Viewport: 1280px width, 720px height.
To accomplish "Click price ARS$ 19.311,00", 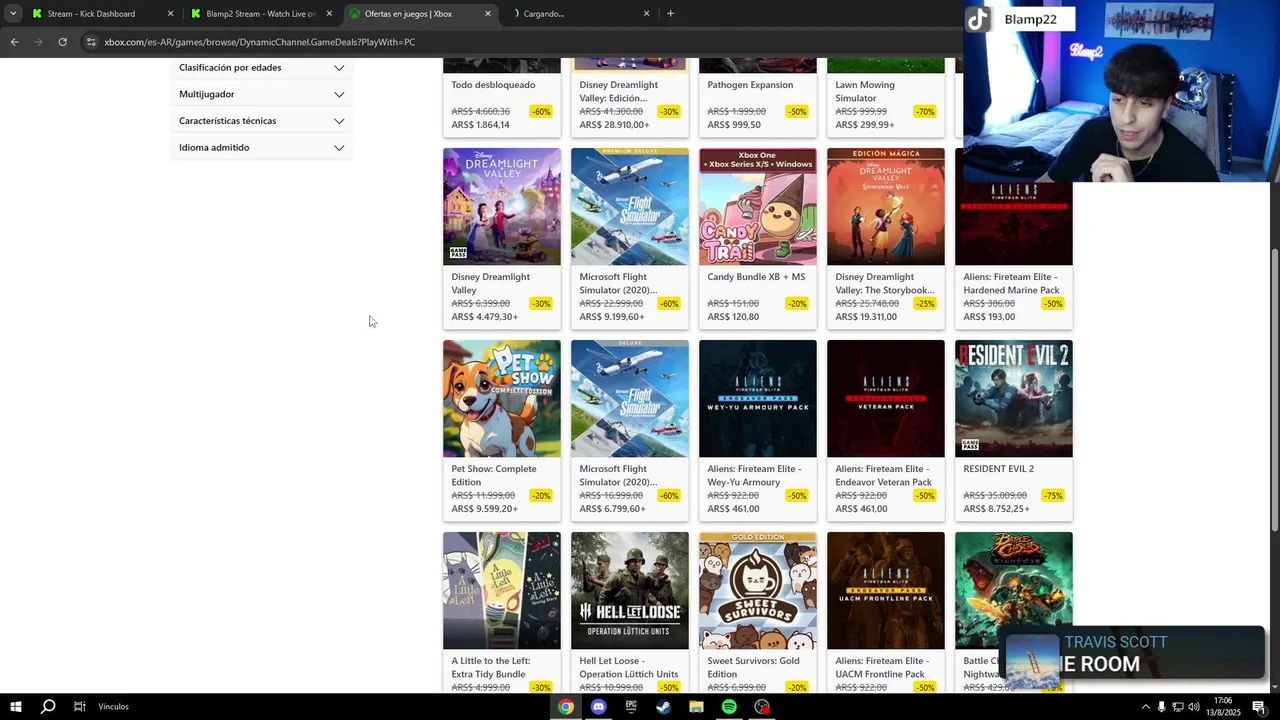I will coord(866,317).
